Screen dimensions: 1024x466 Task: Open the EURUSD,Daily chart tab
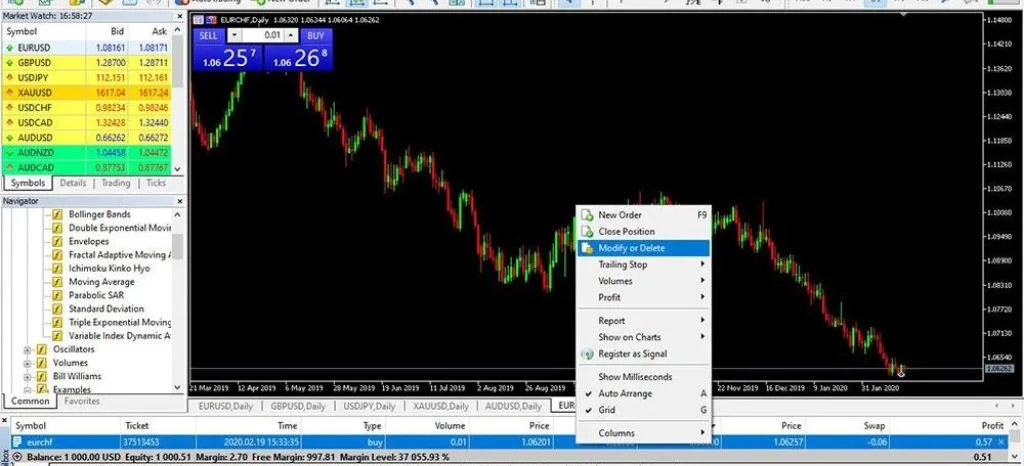tap(225, 406)
